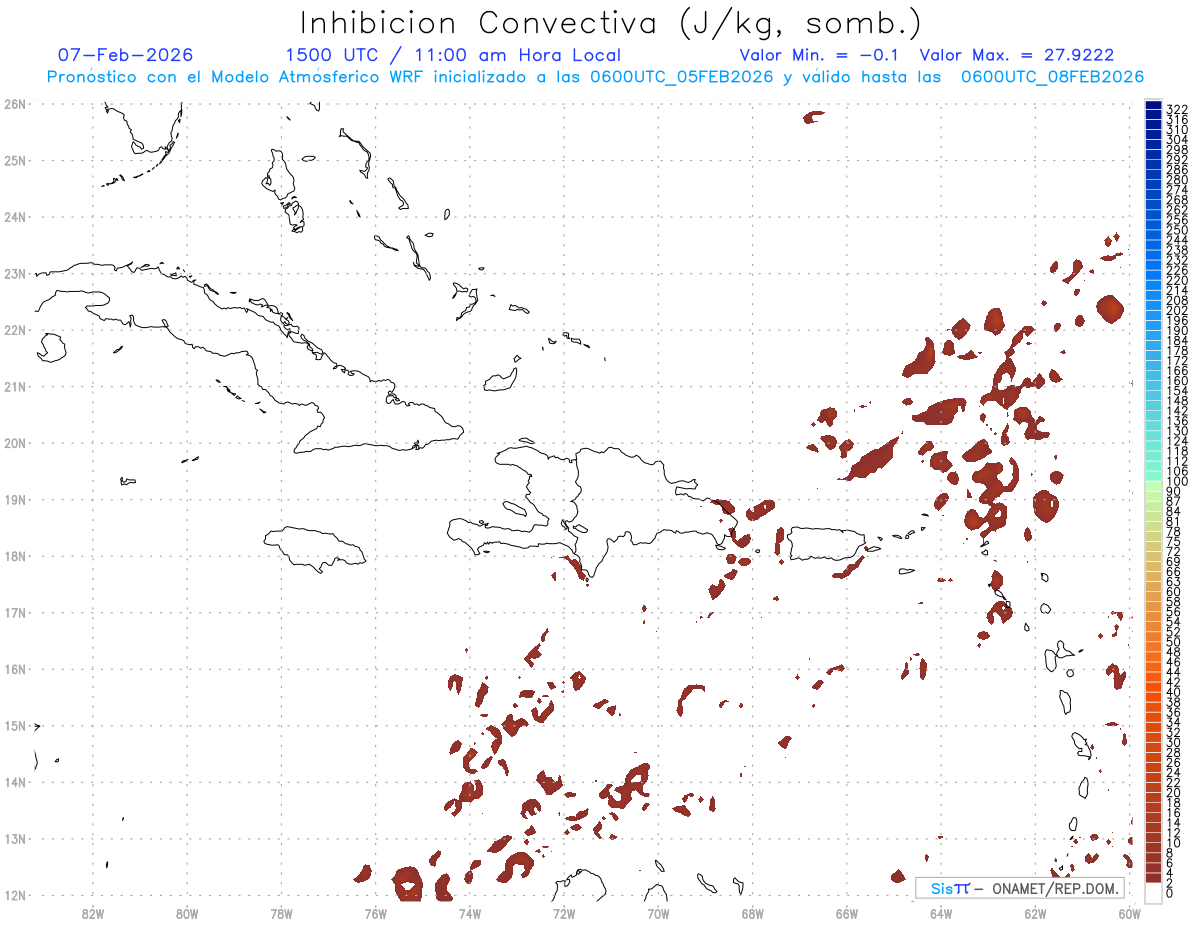Click the longitude label "74W"

pyautogui.click(x=470, y=913)
